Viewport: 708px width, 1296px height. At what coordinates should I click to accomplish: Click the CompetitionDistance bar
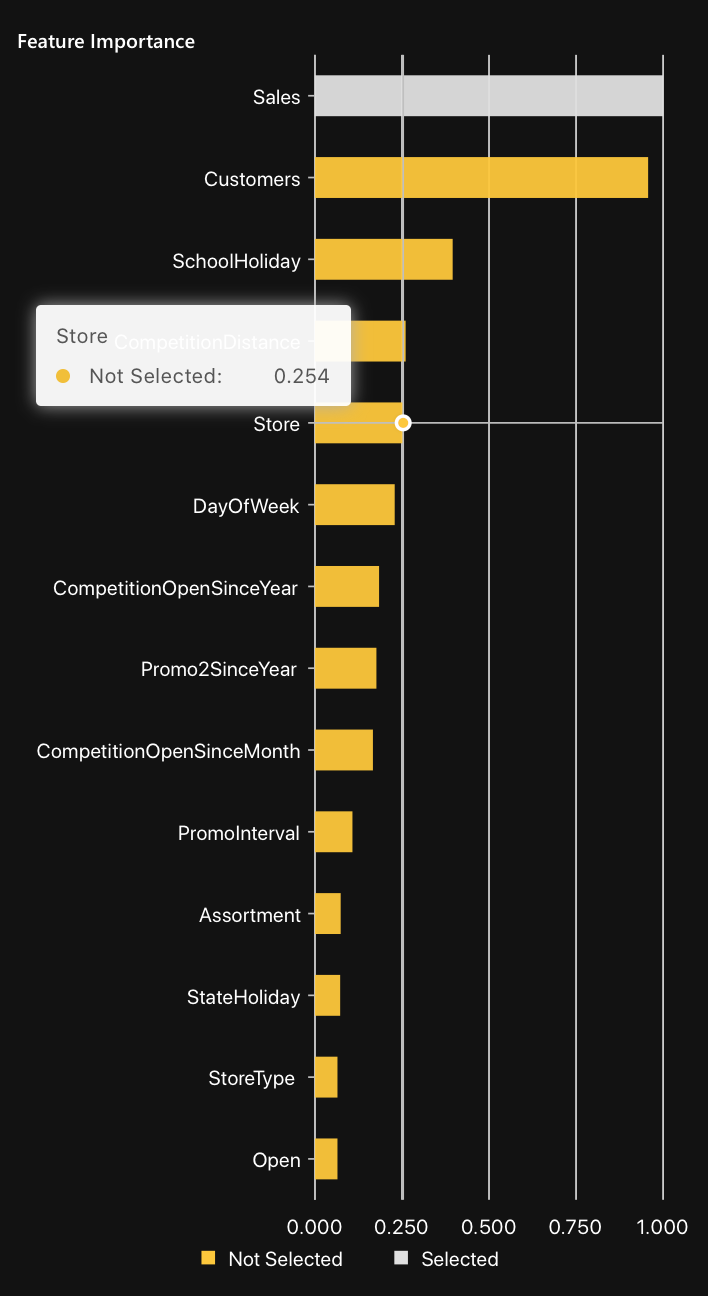380,342
